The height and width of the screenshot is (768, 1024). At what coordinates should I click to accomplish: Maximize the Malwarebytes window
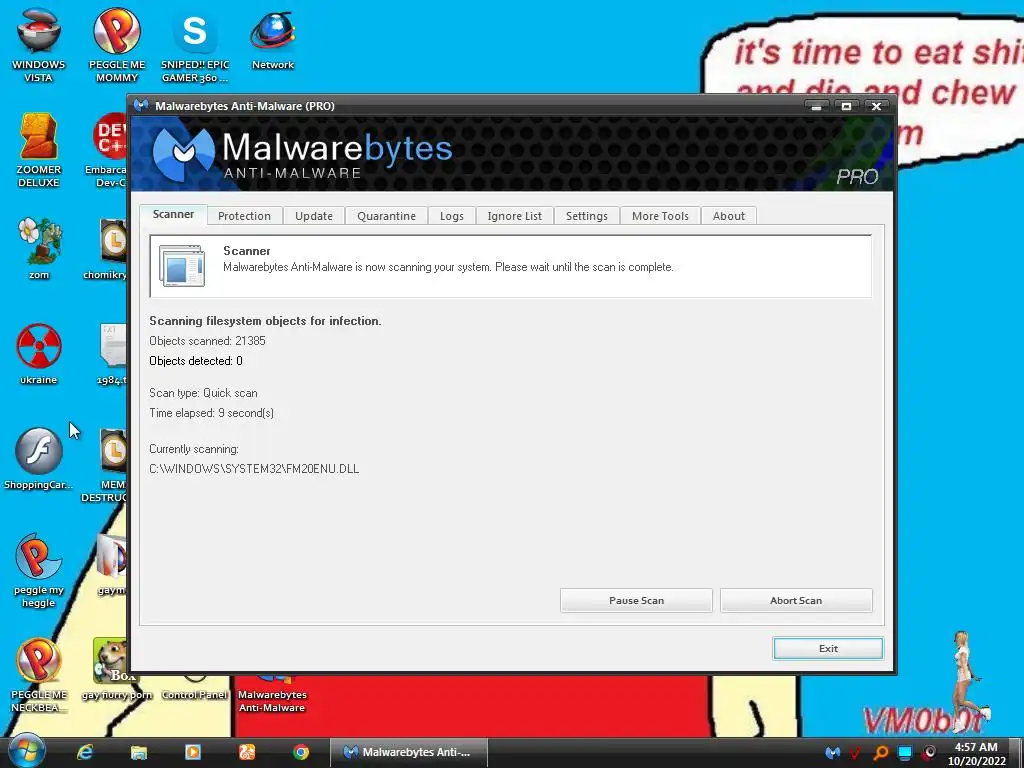pyautogui.click(x=846, y=106)
